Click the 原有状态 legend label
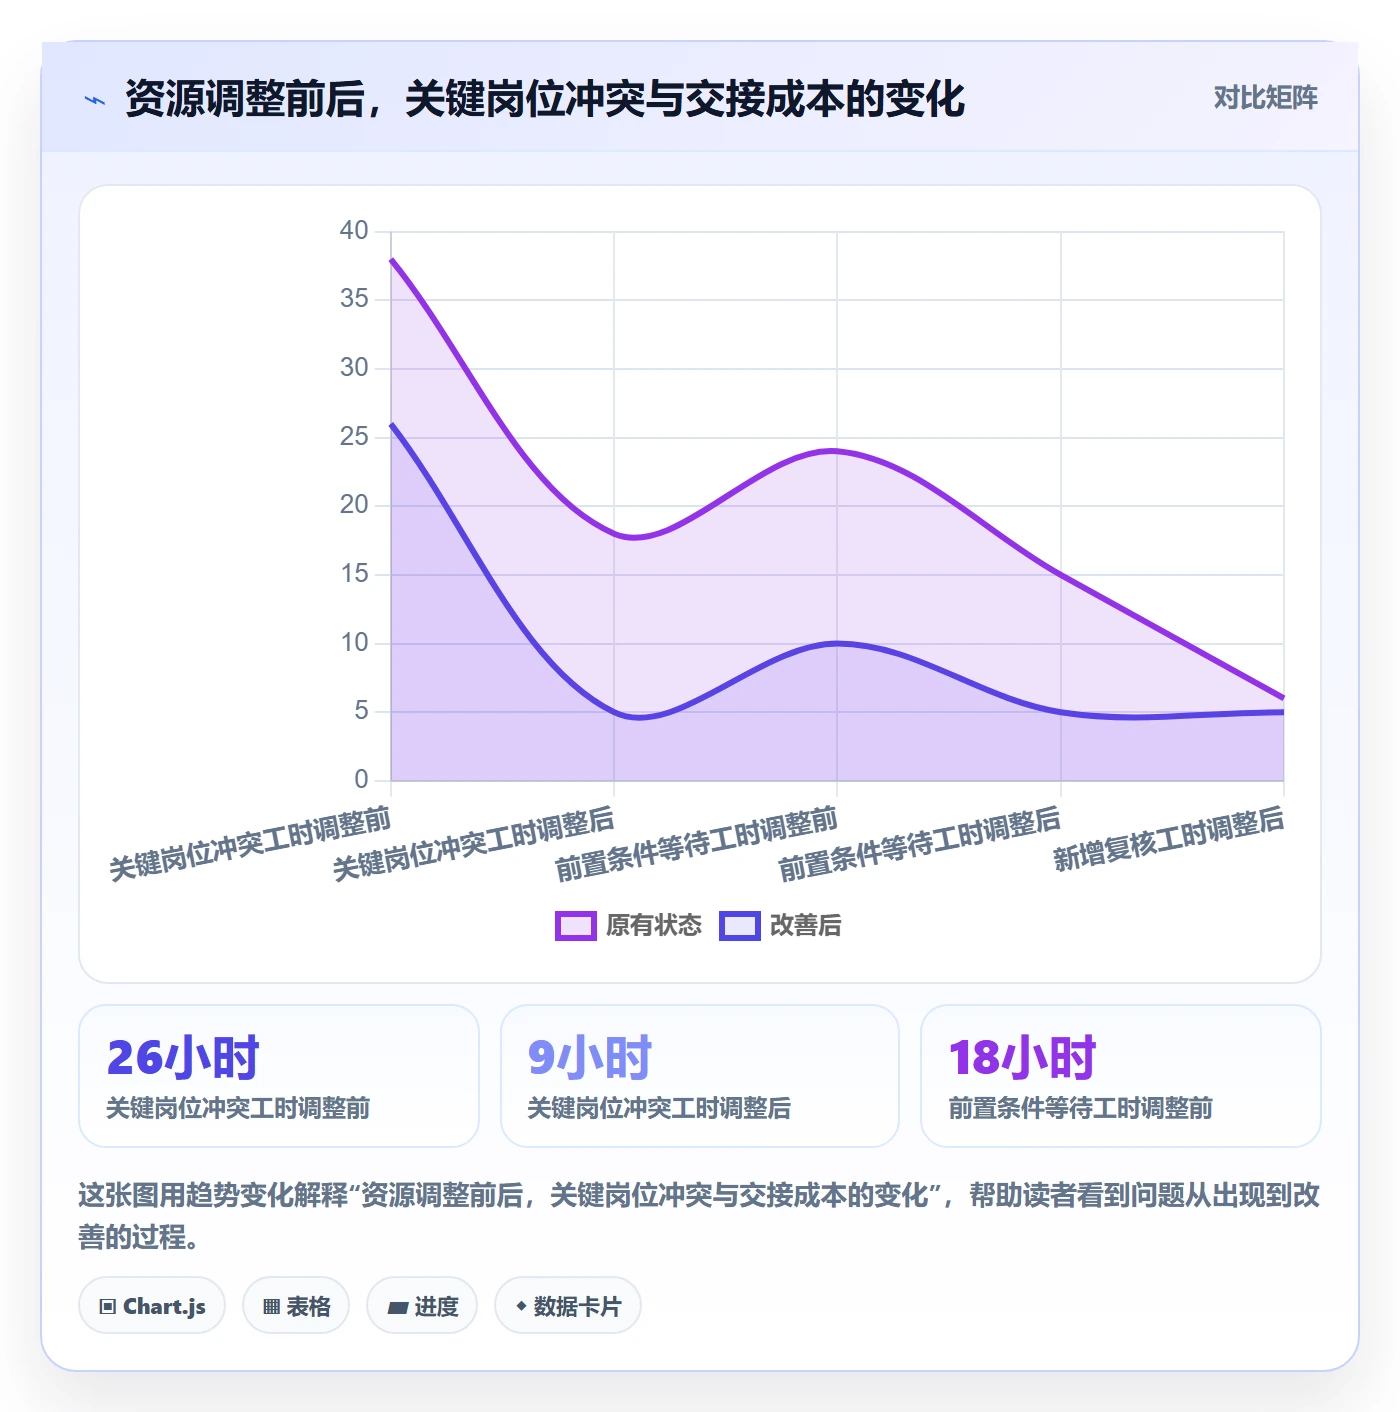 click(x=654, y=926)
